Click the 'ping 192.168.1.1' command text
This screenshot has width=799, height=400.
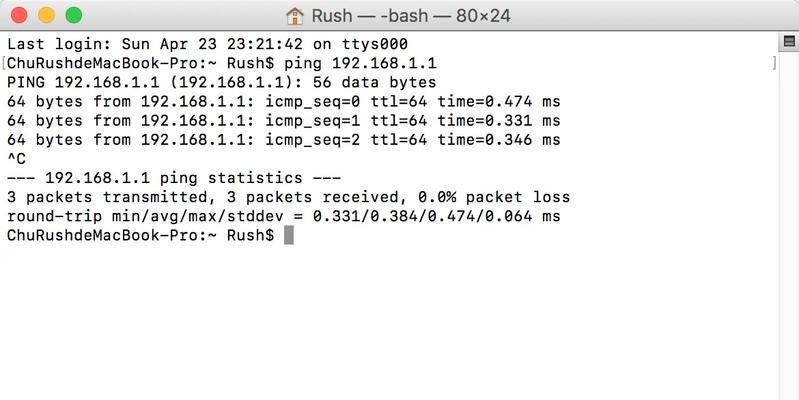tap(360, 64)
